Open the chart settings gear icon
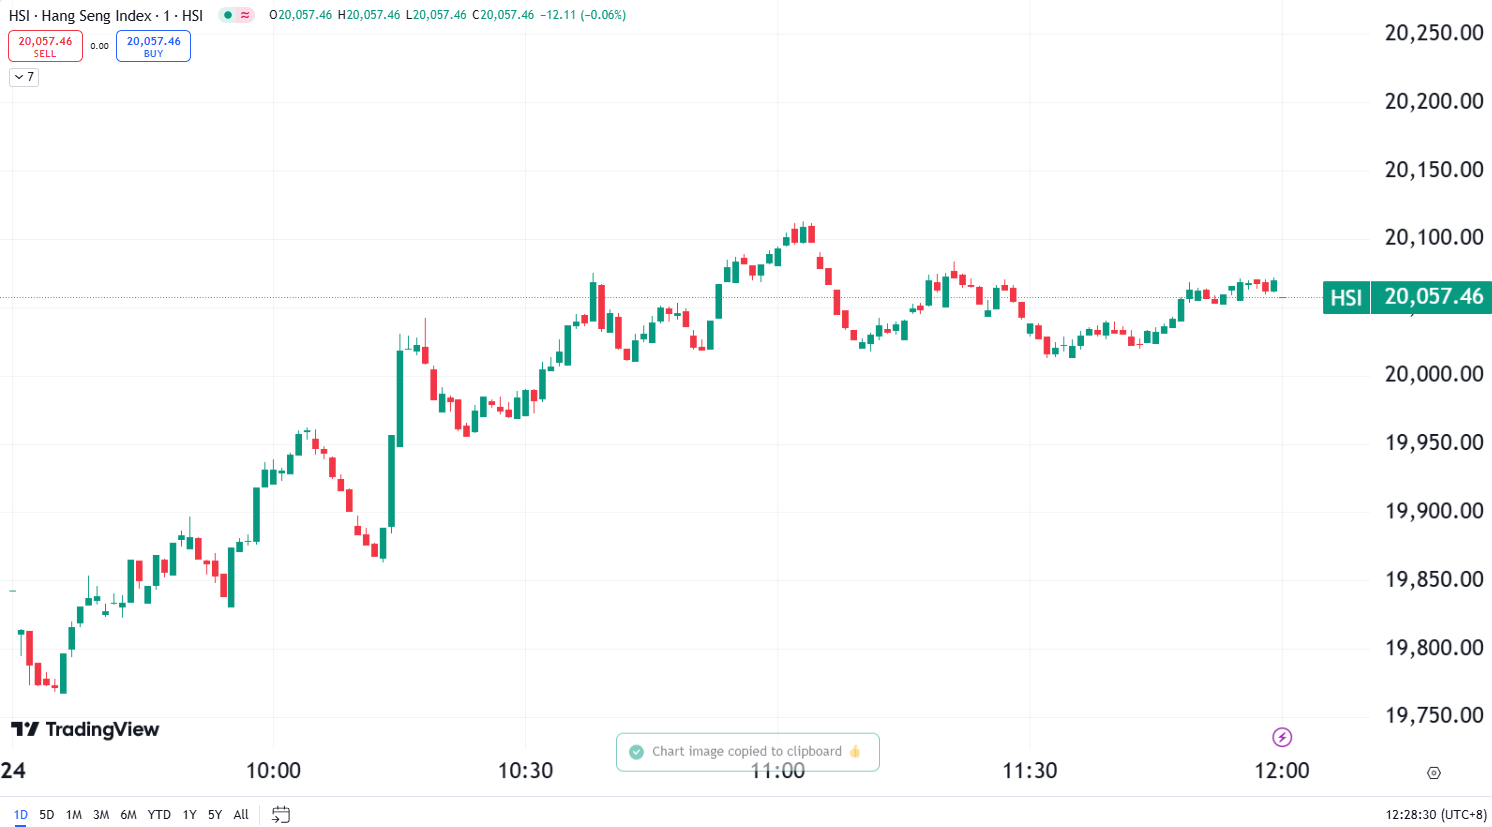This screenshot has width=1492, height=827. [1434, 773]
